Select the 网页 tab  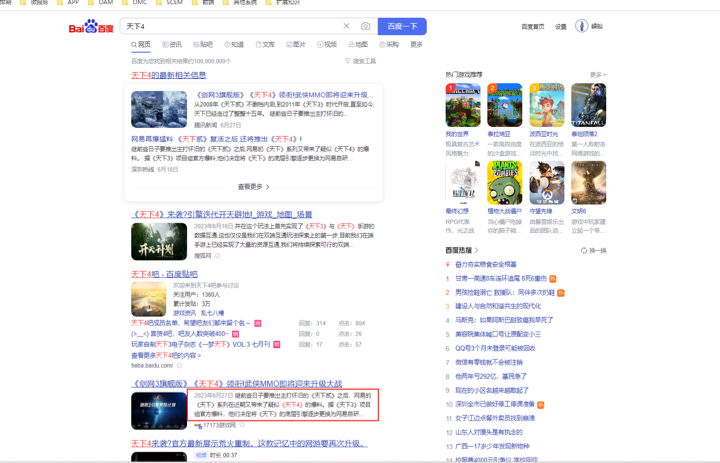point(141,44)
